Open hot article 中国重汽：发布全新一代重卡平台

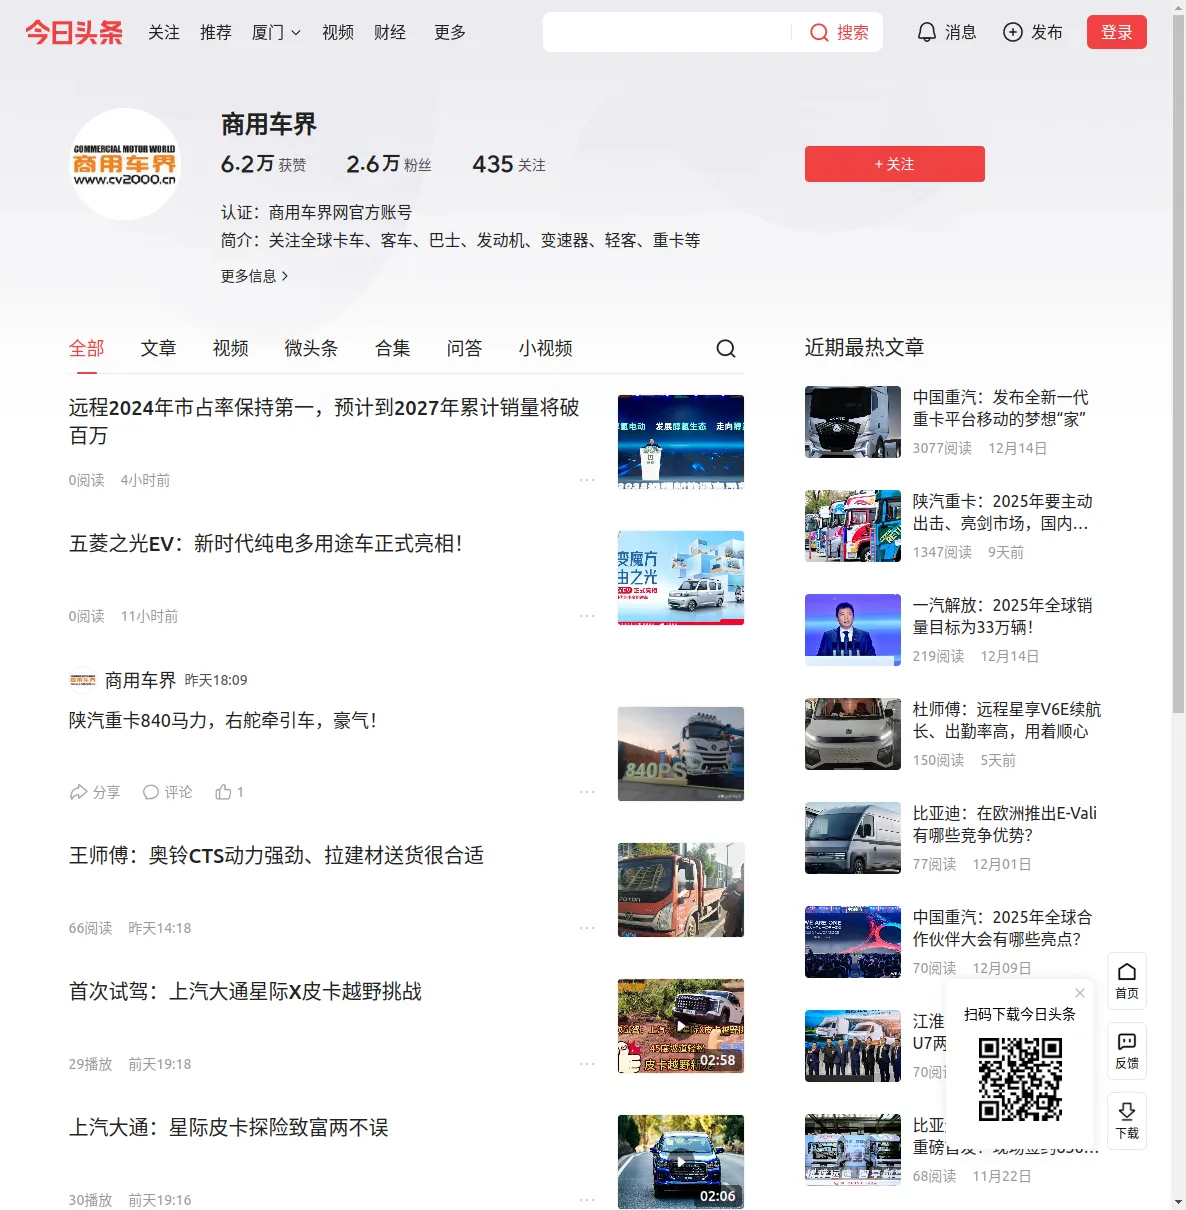(x=1001, y=408)
